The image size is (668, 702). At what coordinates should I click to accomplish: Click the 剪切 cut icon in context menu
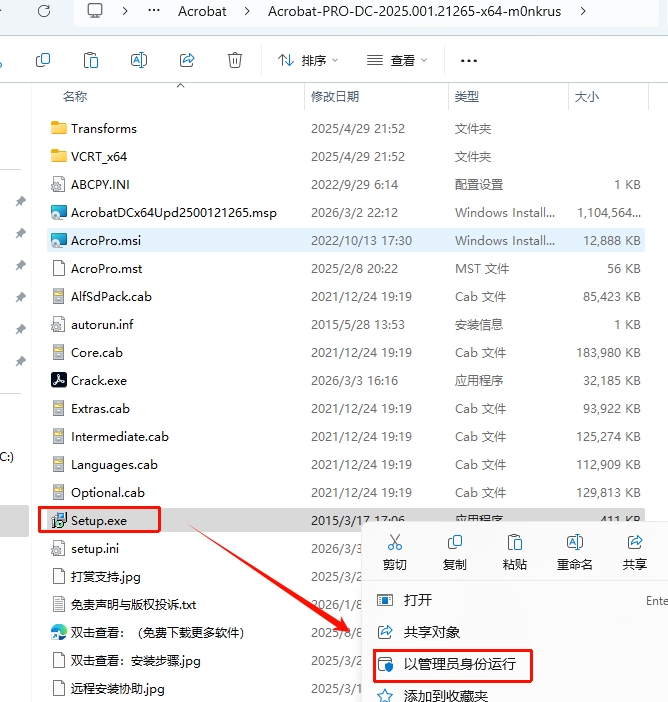[x=395, y=542]
